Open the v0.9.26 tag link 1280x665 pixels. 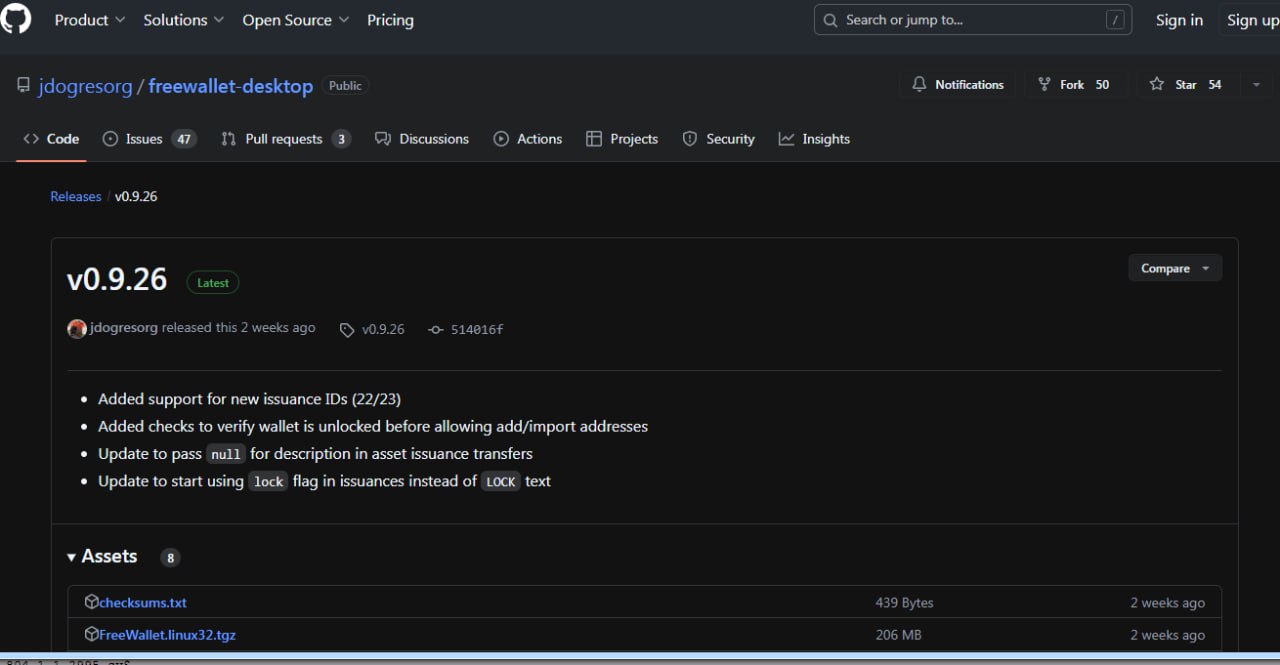point(383,329)
